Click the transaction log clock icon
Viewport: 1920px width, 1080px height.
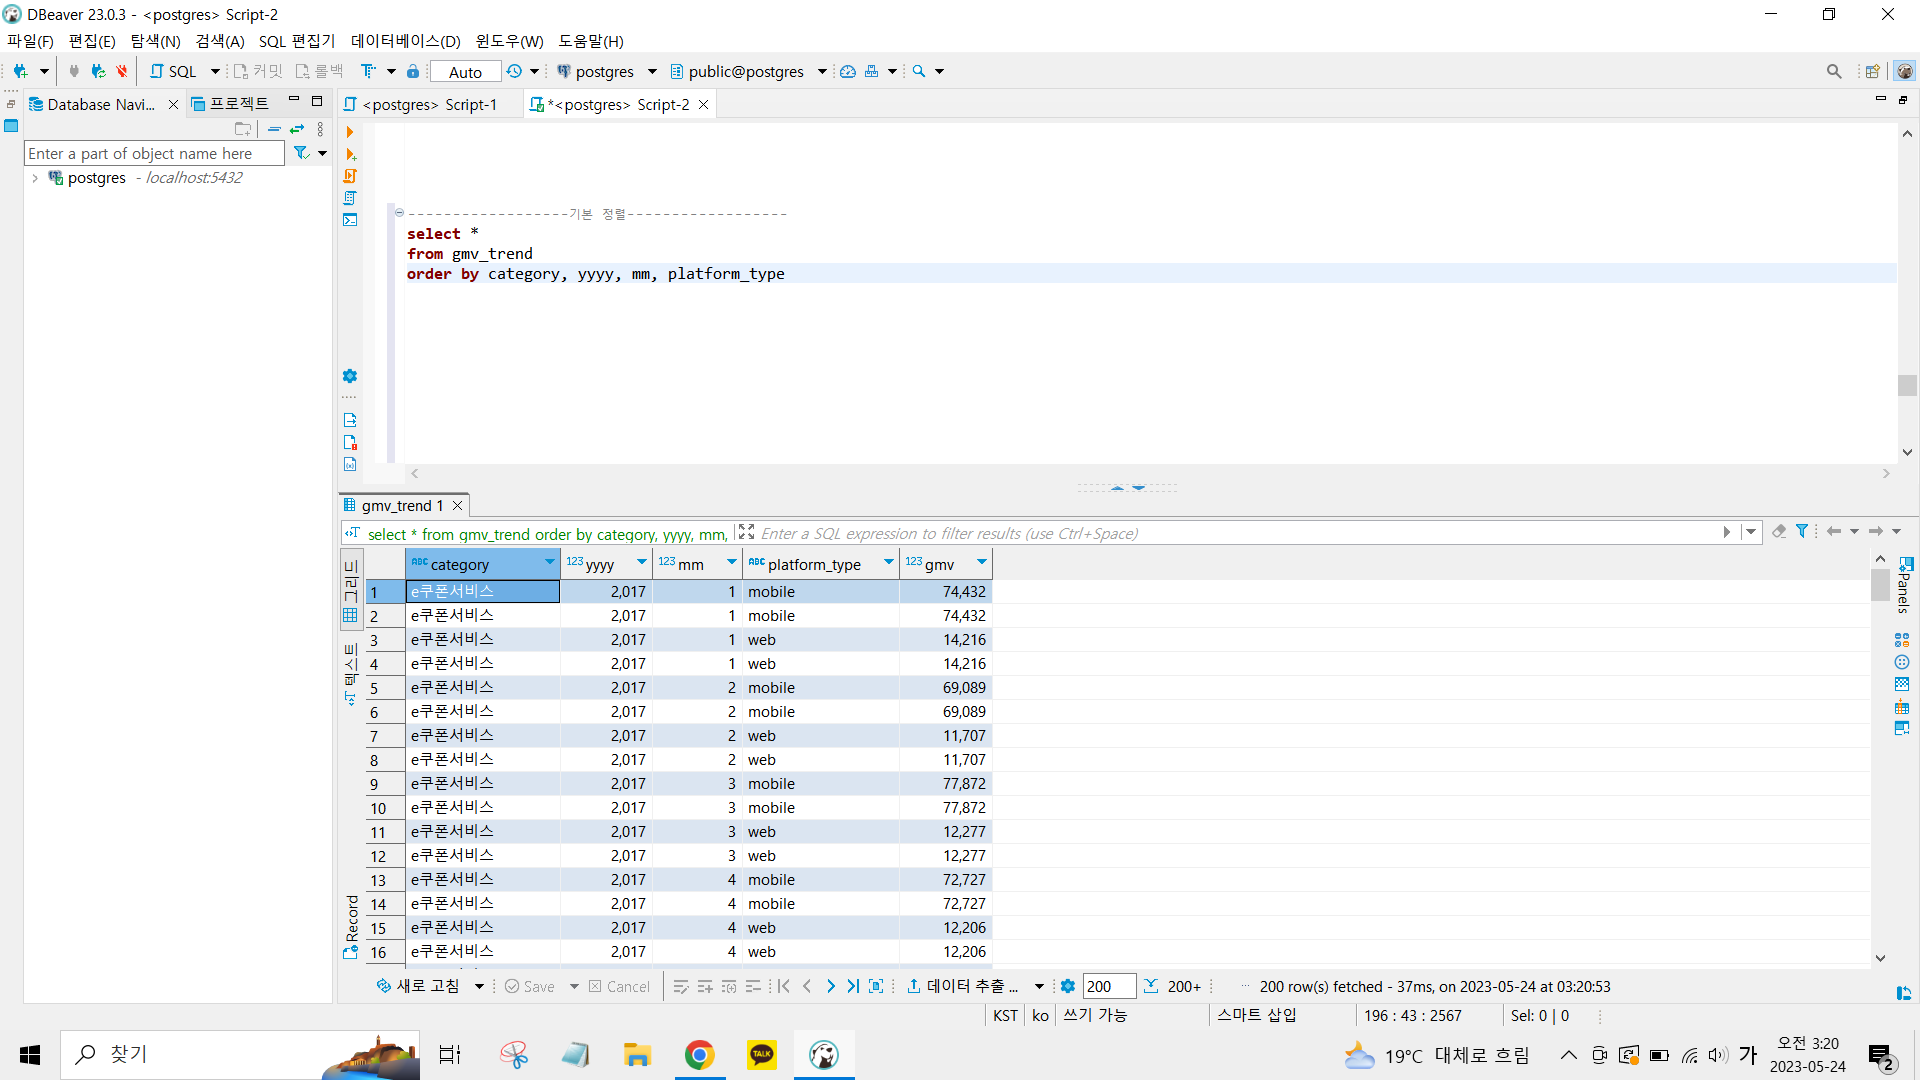click(514, 71)
